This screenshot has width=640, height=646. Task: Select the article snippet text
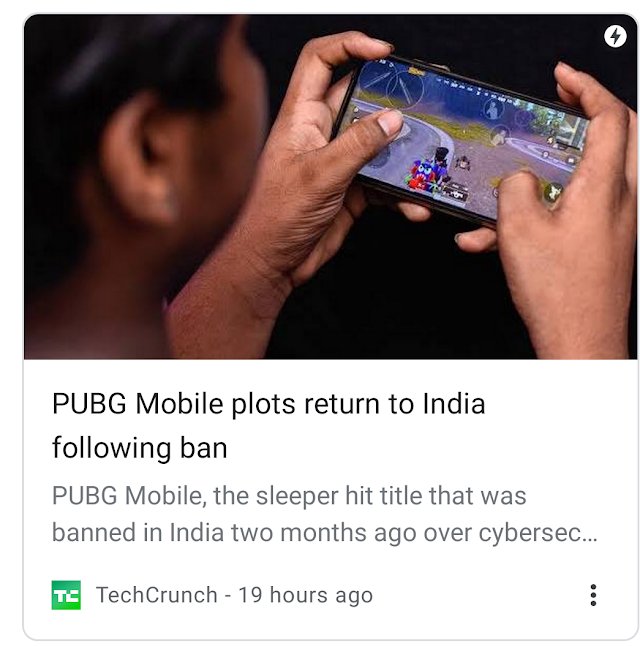click(x=324, y=514)
